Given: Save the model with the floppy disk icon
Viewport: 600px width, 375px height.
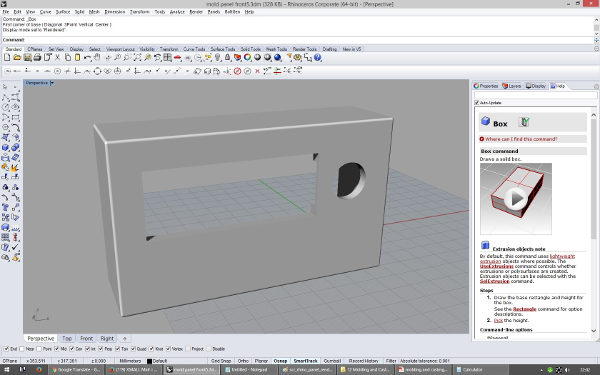Looking at the screenshot, I should (27, 58).
